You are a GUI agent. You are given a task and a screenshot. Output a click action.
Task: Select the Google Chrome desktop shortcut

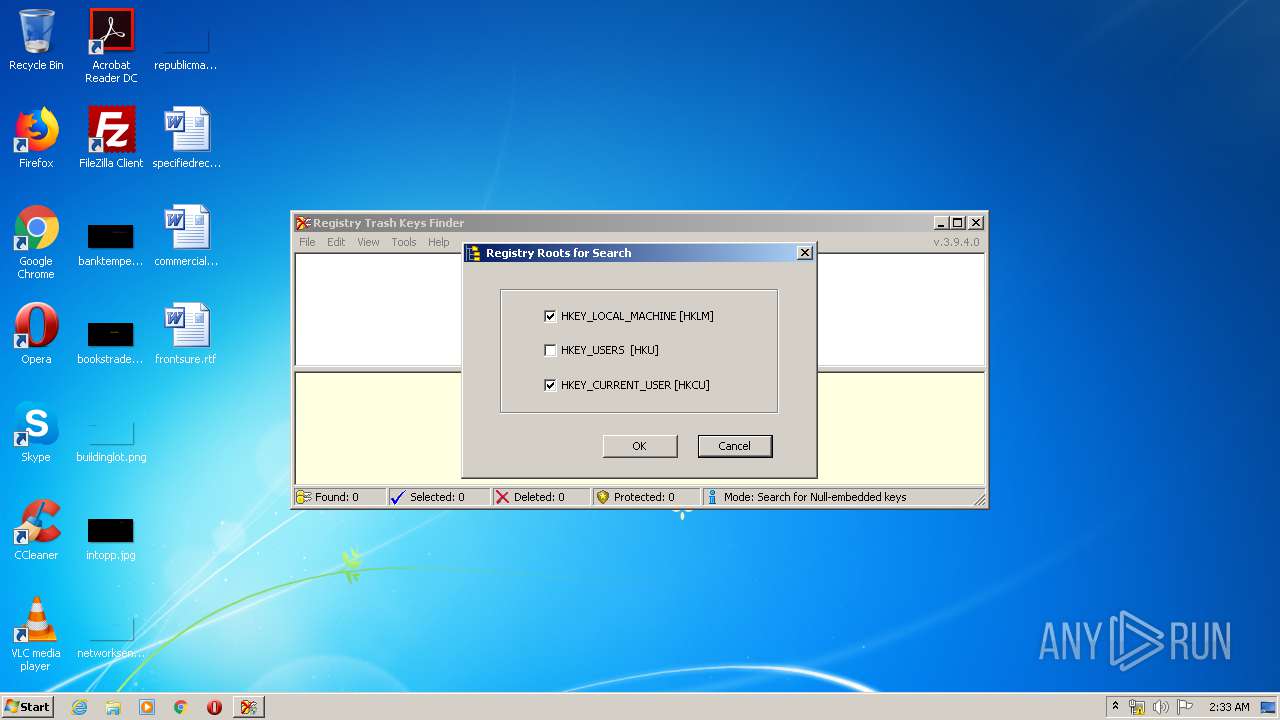[x=36, y=242]
